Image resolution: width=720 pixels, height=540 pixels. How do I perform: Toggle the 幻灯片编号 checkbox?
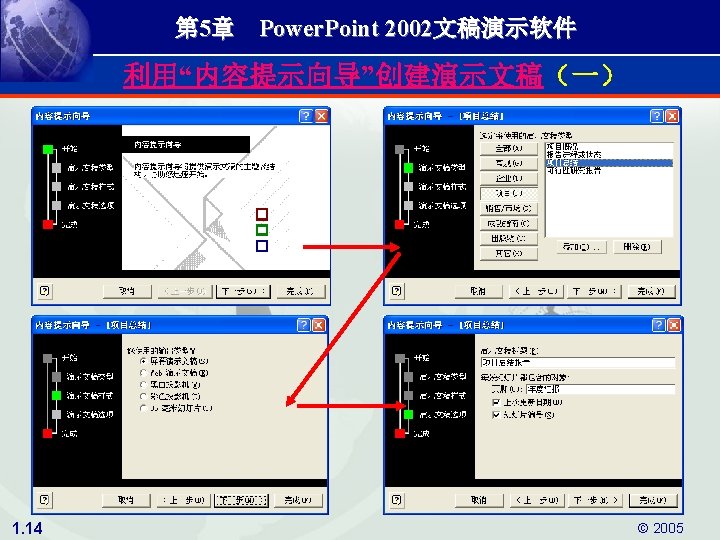tap(496, 415)
